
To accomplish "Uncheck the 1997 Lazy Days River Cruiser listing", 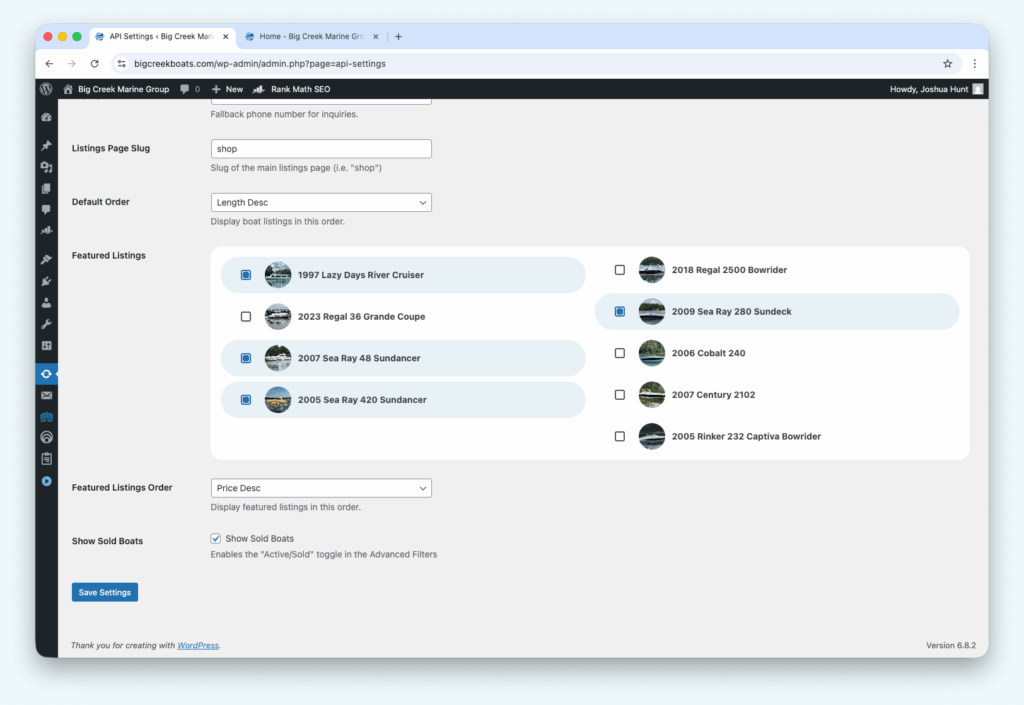I will [246, 275].
